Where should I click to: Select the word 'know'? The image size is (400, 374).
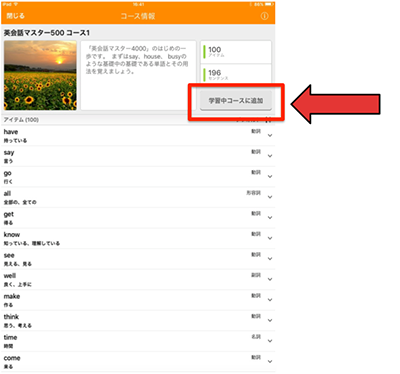(12, 234)
